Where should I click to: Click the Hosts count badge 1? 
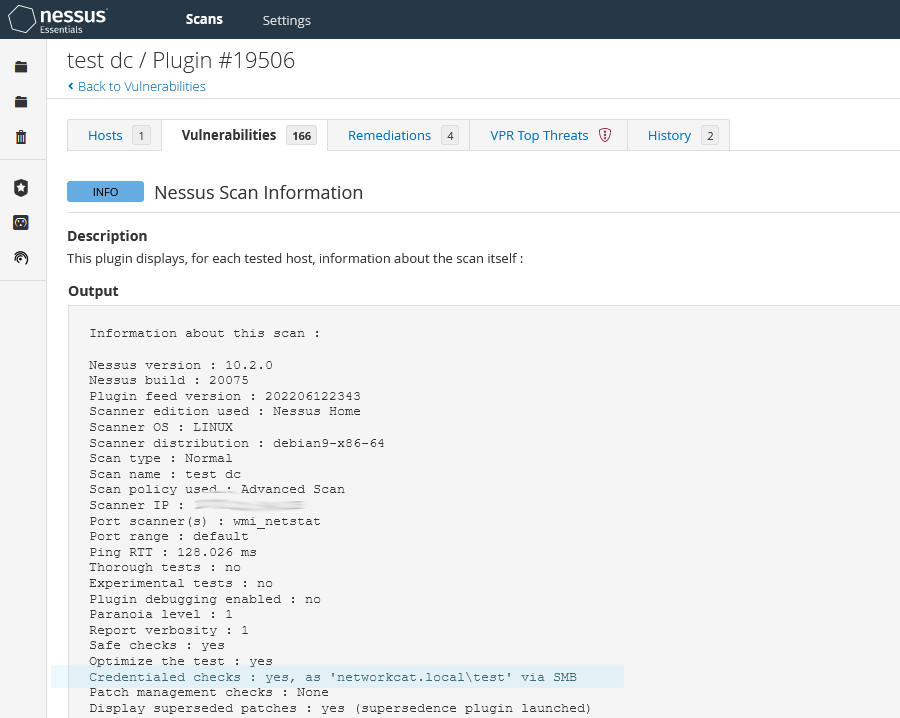point(141,135)
